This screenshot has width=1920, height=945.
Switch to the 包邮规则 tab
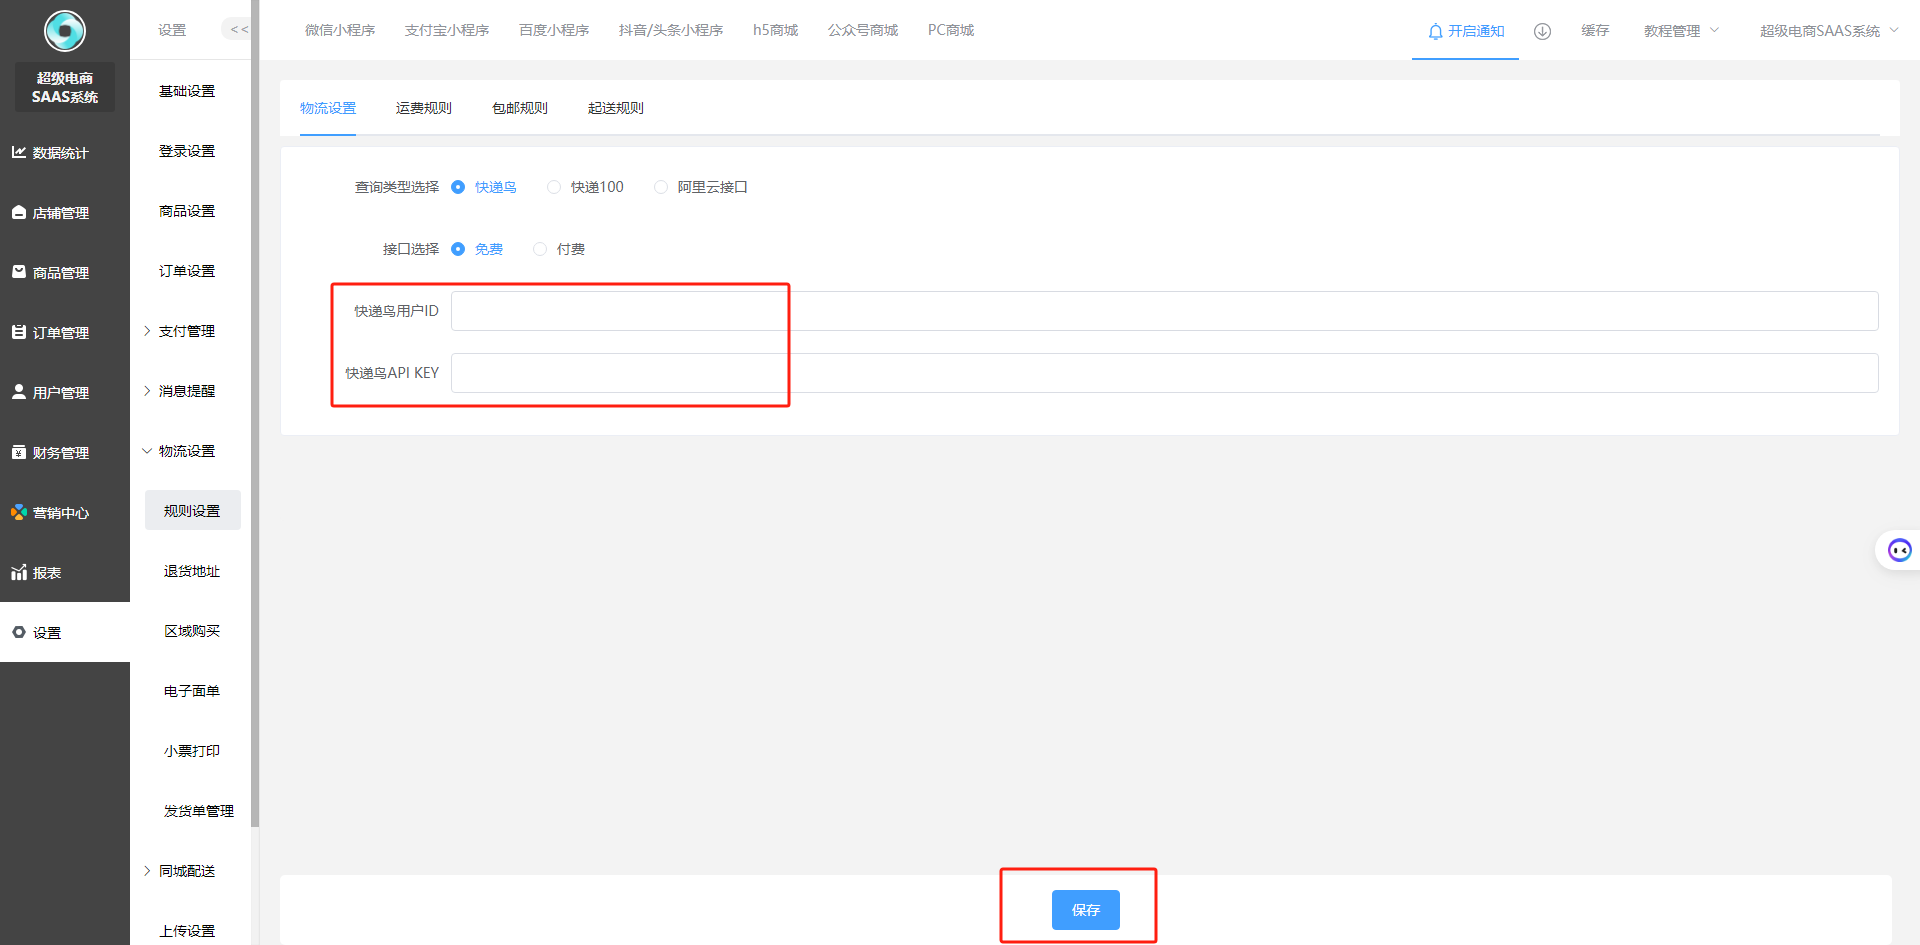tap(519, 108)
